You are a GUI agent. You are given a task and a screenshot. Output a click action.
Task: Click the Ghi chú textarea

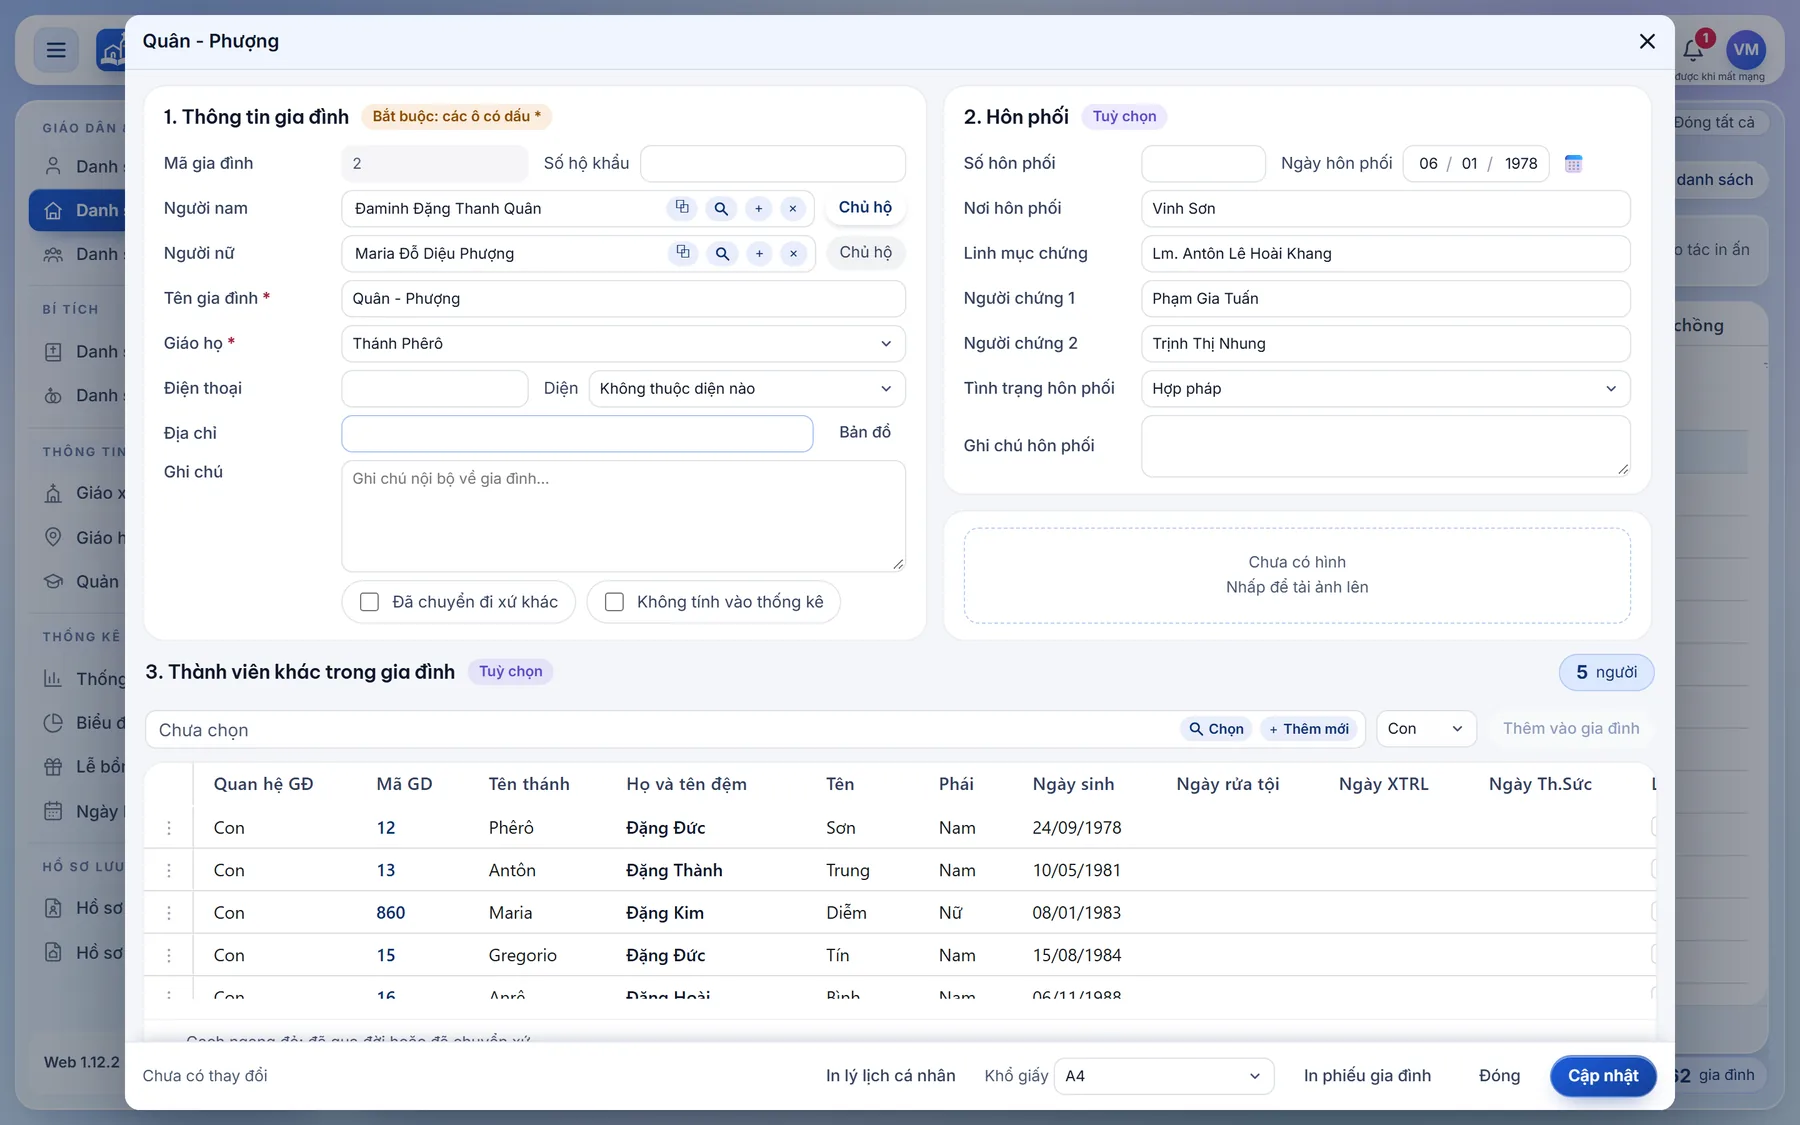(623, 516)
